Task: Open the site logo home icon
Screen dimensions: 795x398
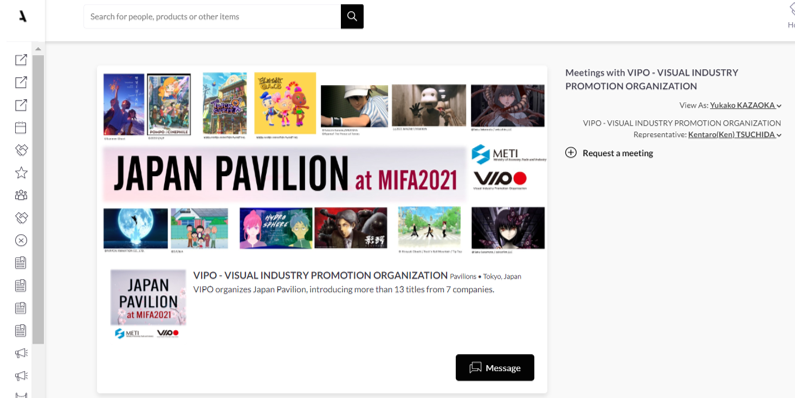Action: [x=22, y=16]
